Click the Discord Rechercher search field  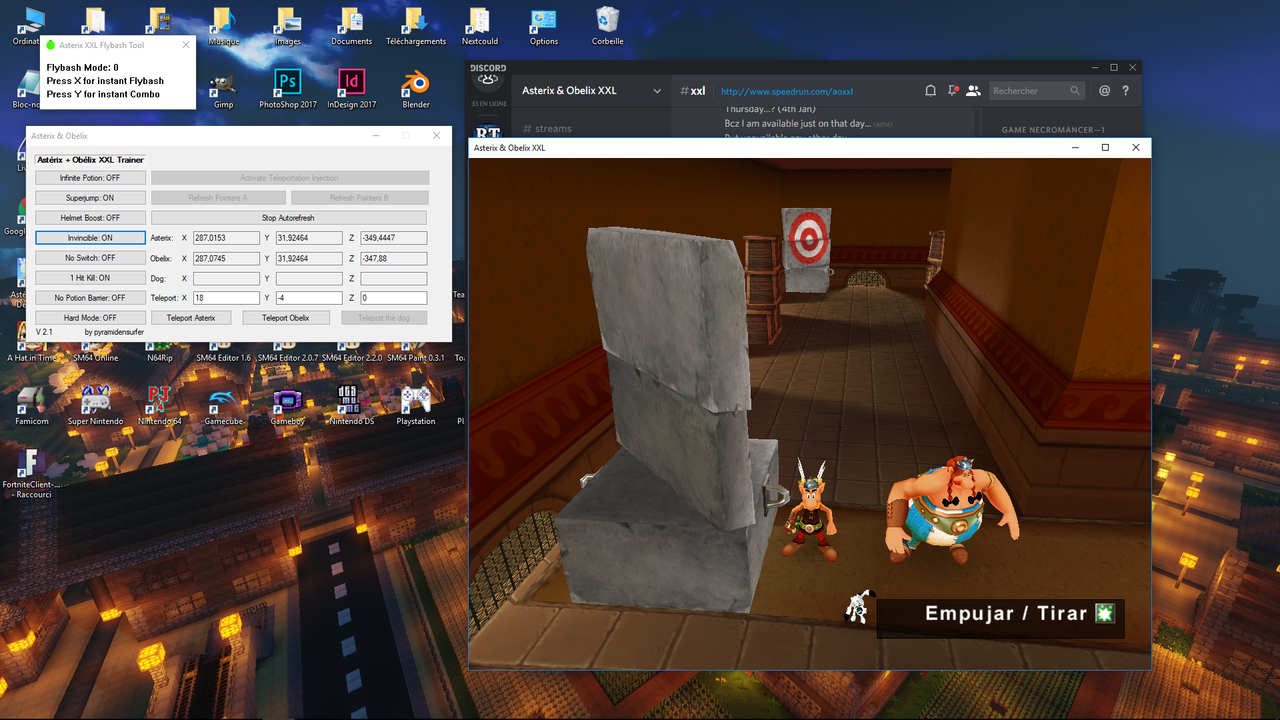(1036, 91)
